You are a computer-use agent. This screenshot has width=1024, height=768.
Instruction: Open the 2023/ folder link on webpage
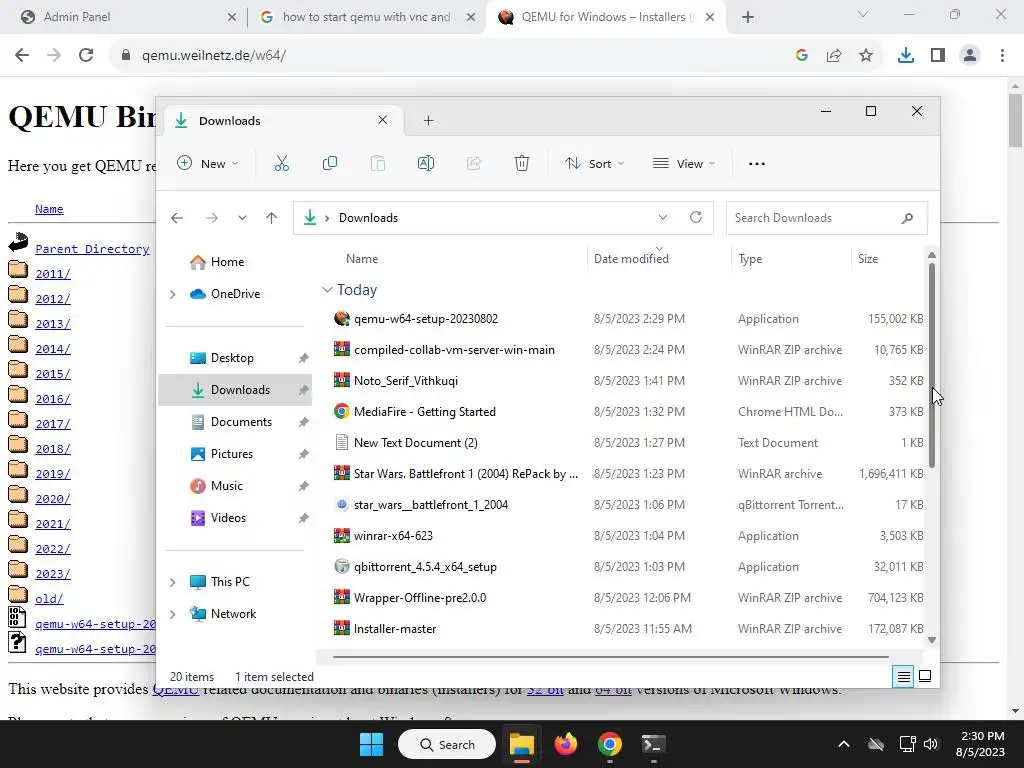(x=53, y=574)
